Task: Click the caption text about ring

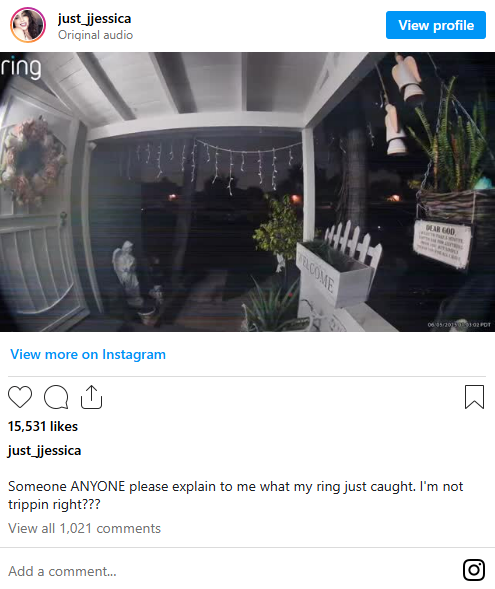Action: [235, 495]
